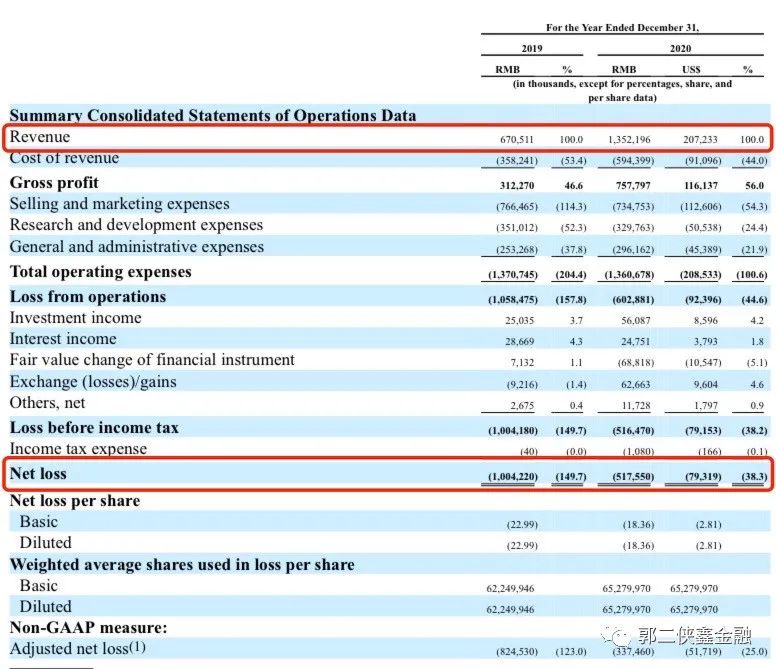Click 'Non-GAAP measure:' heading
776x669 pixels.
(89, 627)
